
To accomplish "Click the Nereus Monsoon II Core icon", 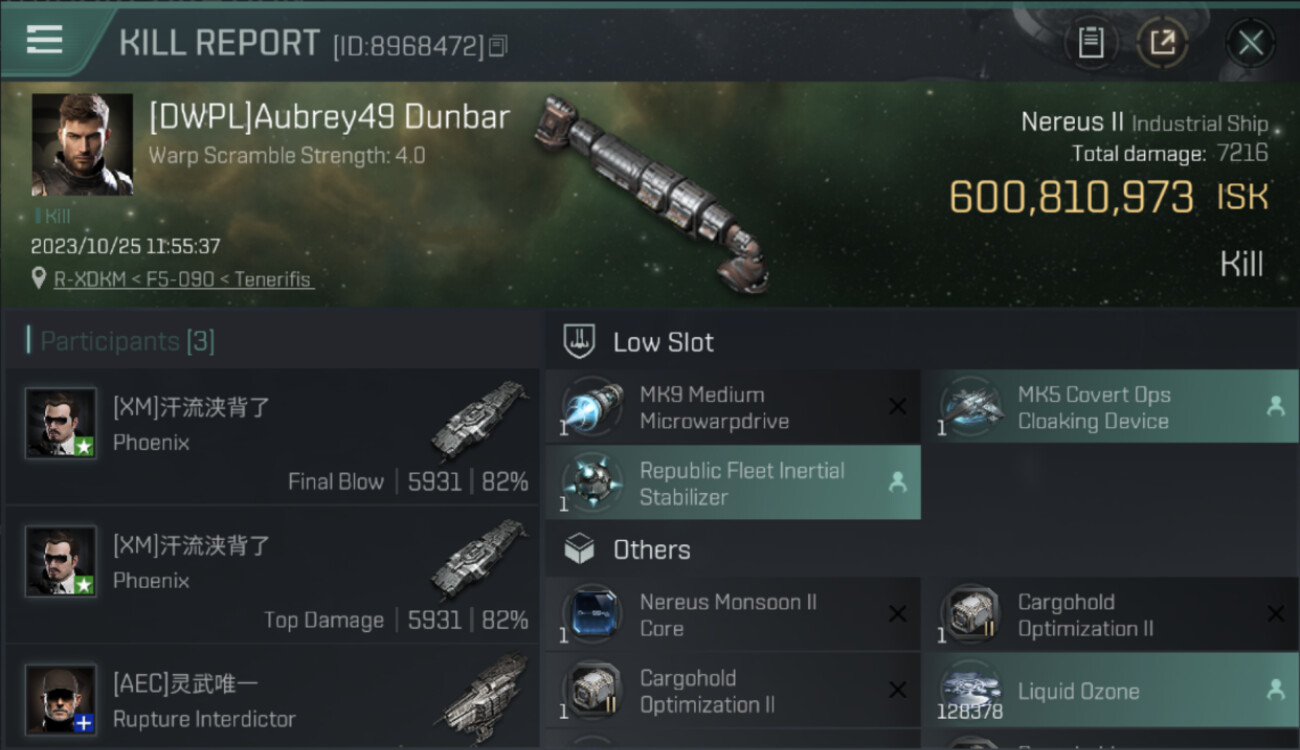I will click(593, 615).
